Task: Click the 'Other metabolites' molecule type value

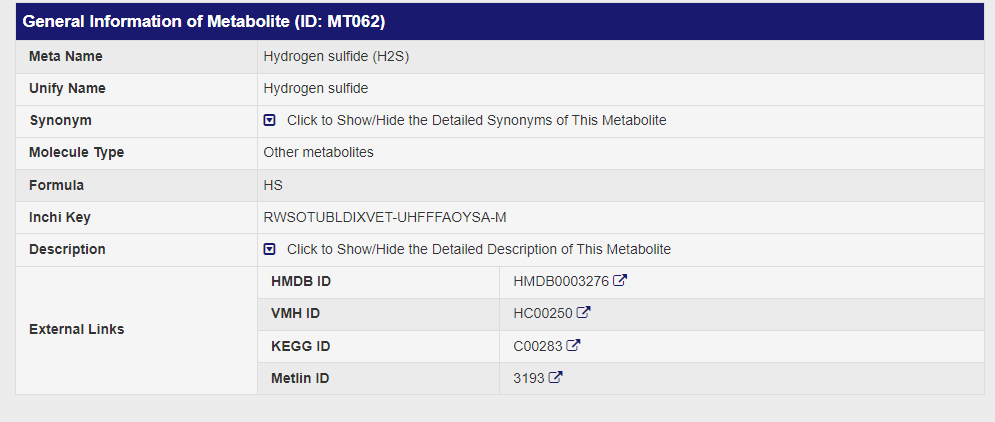Action: point(318,152)
